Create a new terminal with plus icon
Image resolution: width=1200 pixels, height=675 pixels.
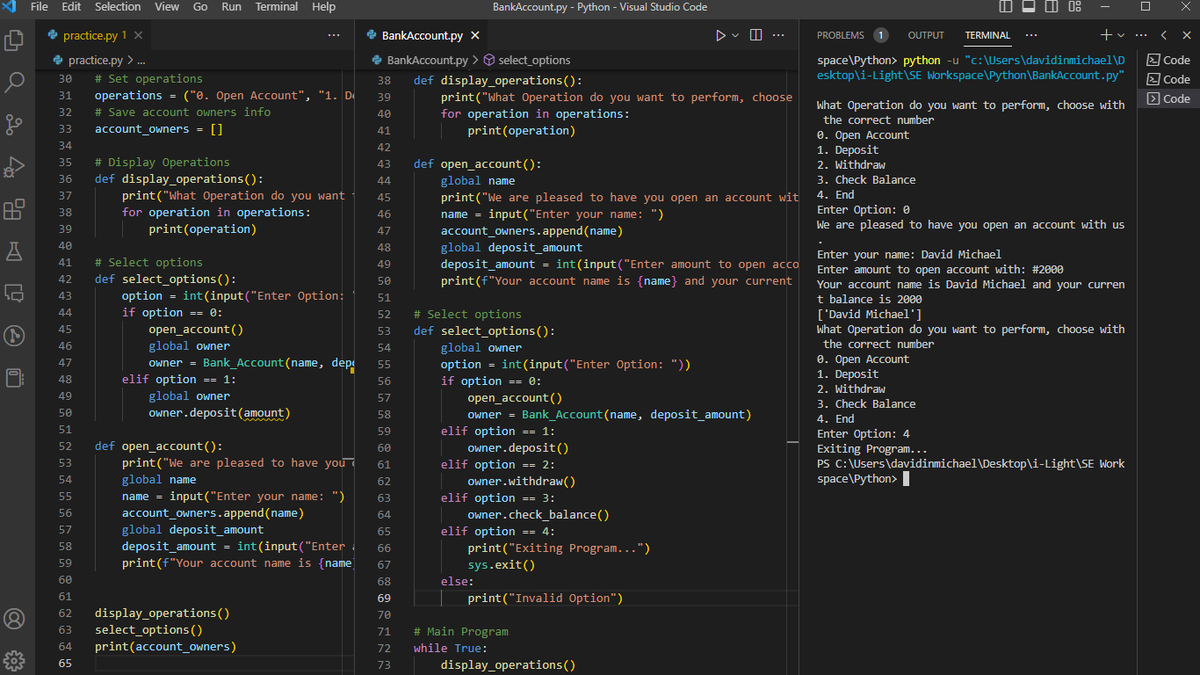click(x=1106, y=35)
